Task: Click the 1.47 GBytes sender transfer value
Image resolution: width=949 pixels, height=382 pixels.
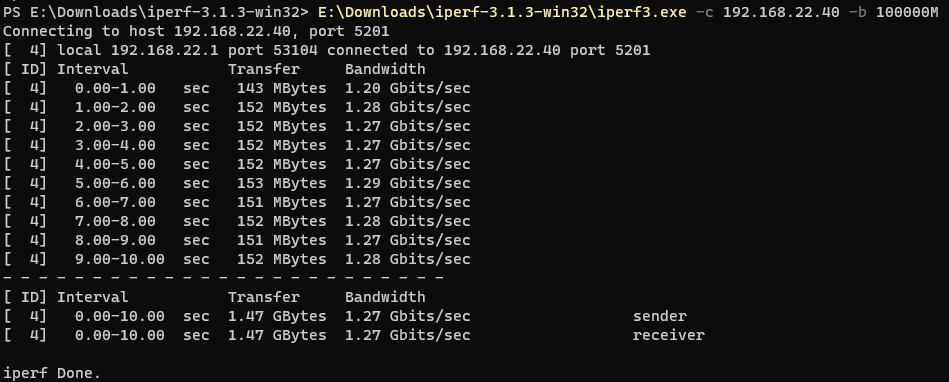Action: [277, 316]
